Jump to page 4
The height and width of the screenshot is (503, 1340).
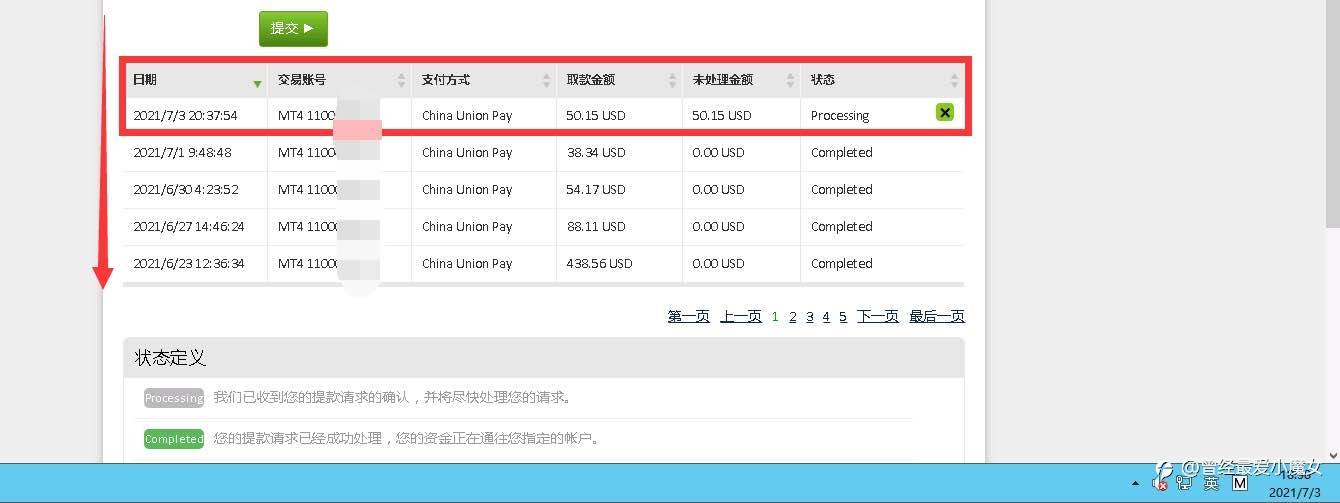coord(826,316)
